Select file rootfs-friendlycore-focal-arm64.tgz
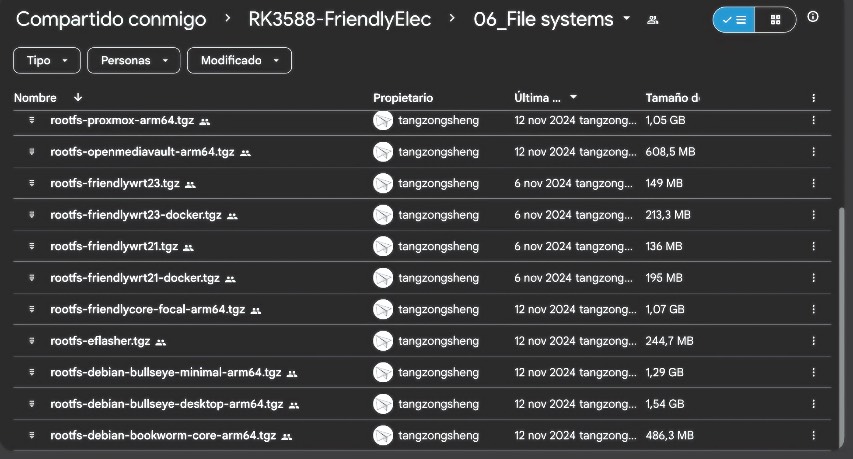This screenshot has height=459, width=853. pos(147,309)
